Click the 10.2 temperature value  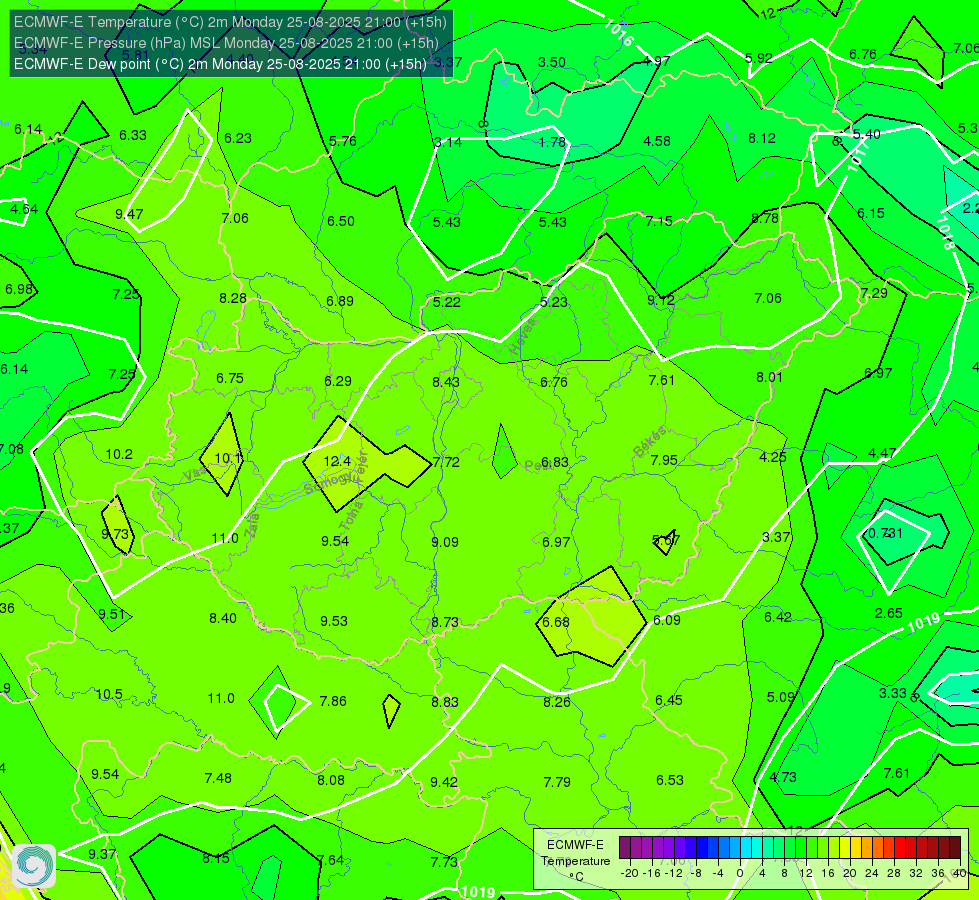[x=119, y=454]
